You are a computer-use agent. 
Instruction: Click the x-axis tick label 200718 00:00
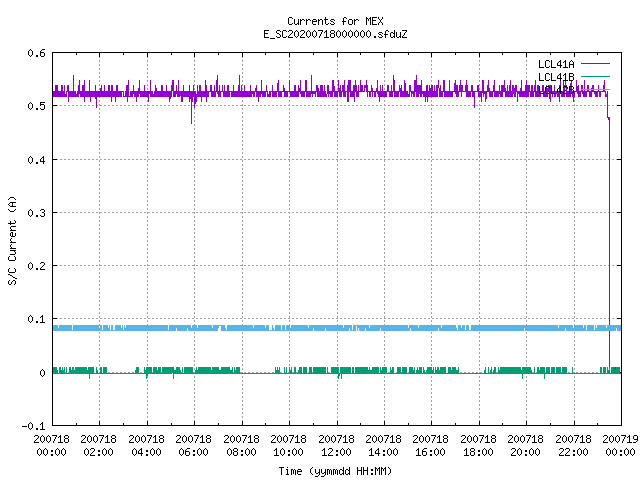pos(51,445)
